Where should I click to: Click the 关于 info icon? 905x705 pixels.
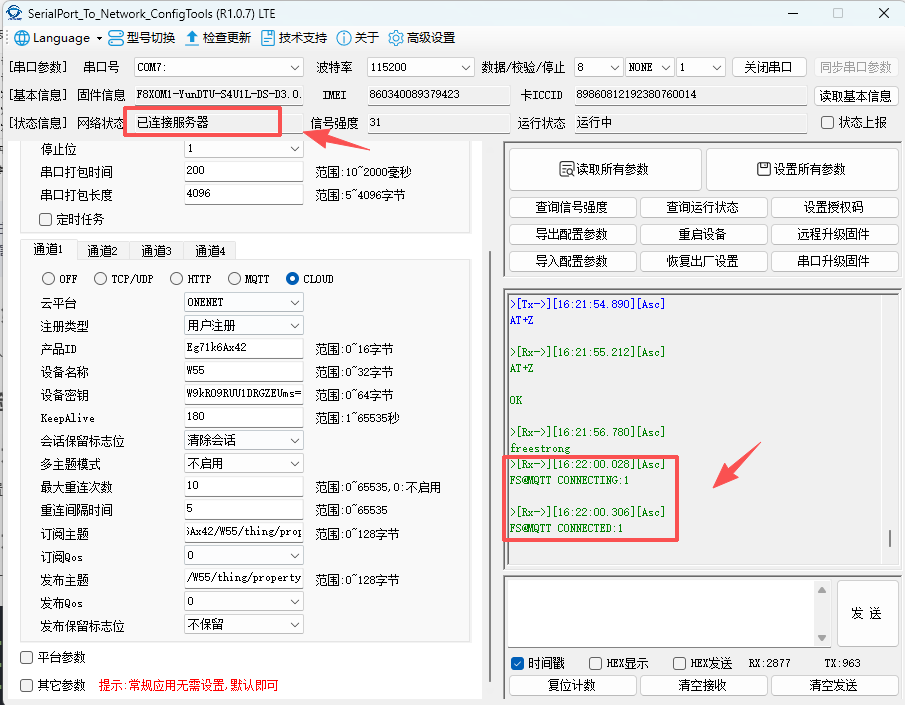click(344, 38)
